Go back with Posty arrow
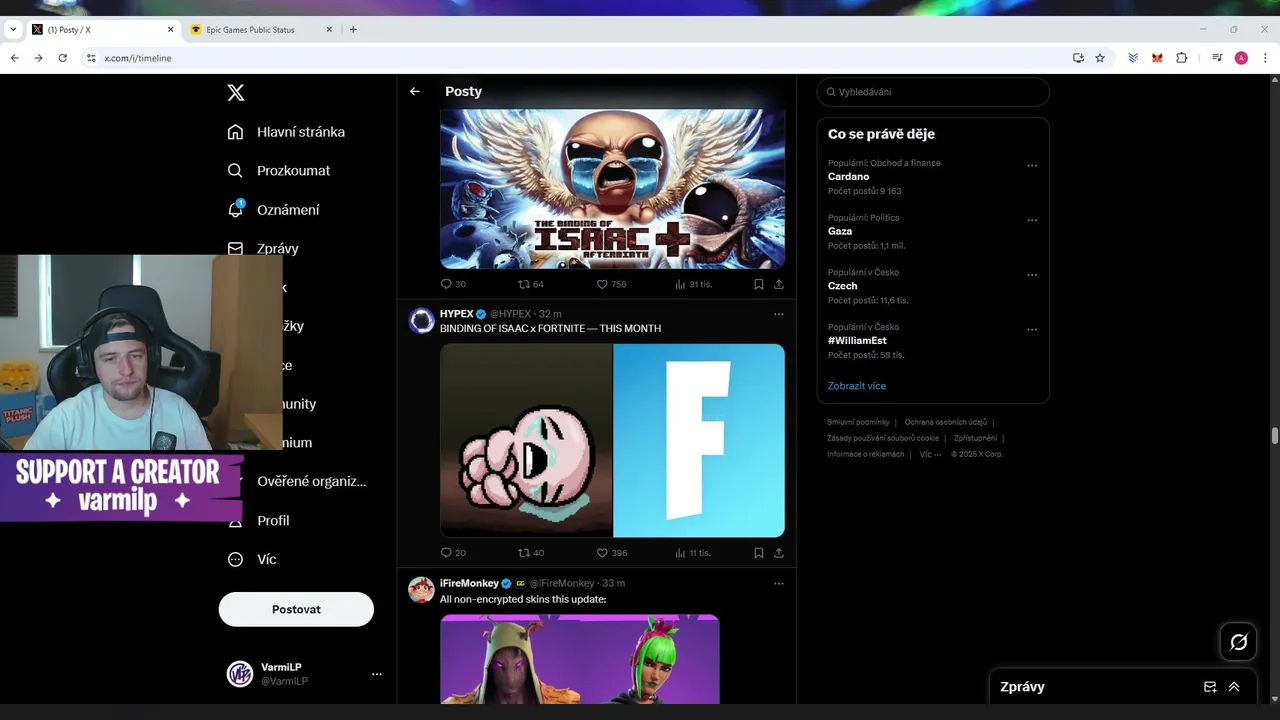The image size is (1280, 720). click(415, 91)
